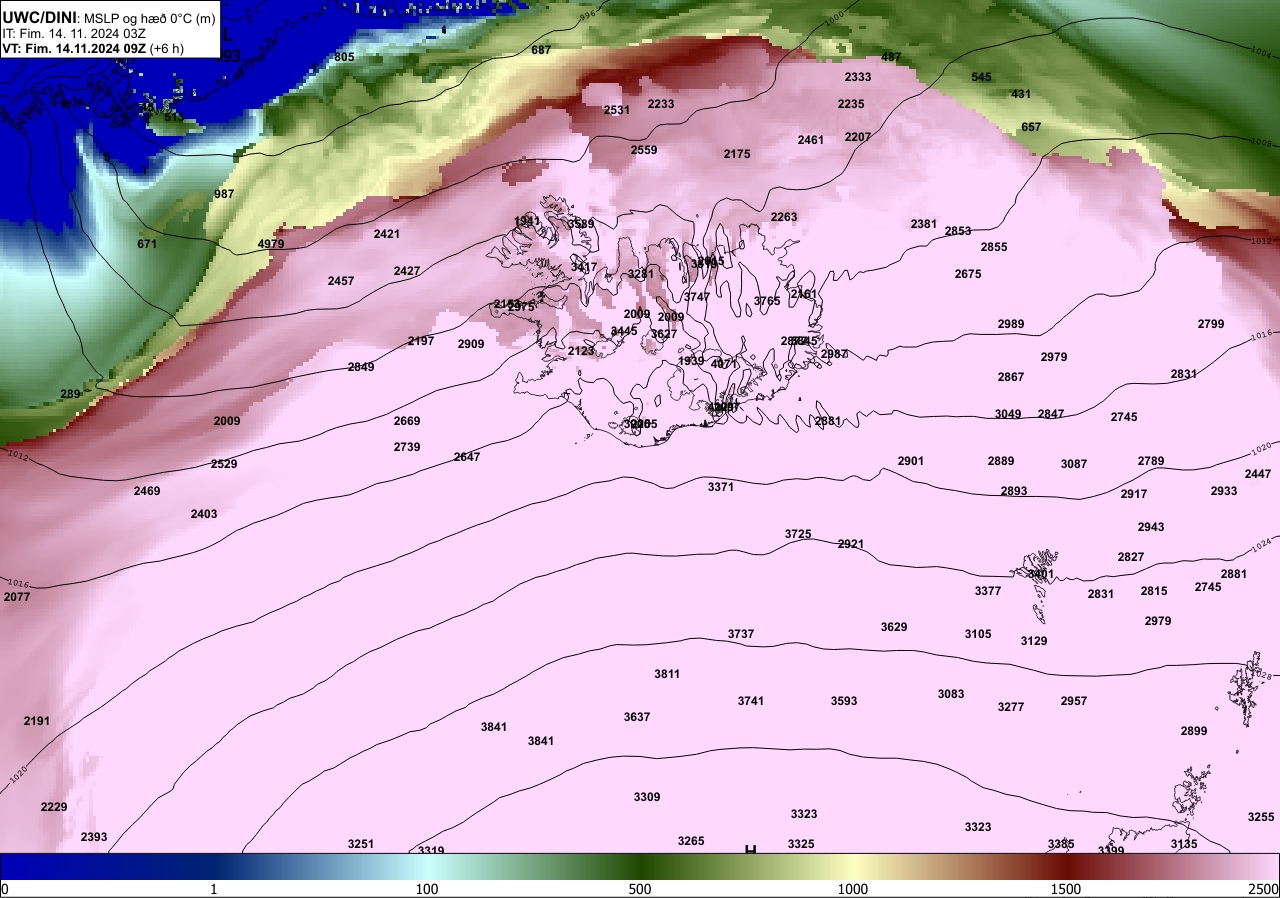Click the 3251 height value
Image resolution: width=1280 pixels, height=898 pixels.
[x=361, y=844]
